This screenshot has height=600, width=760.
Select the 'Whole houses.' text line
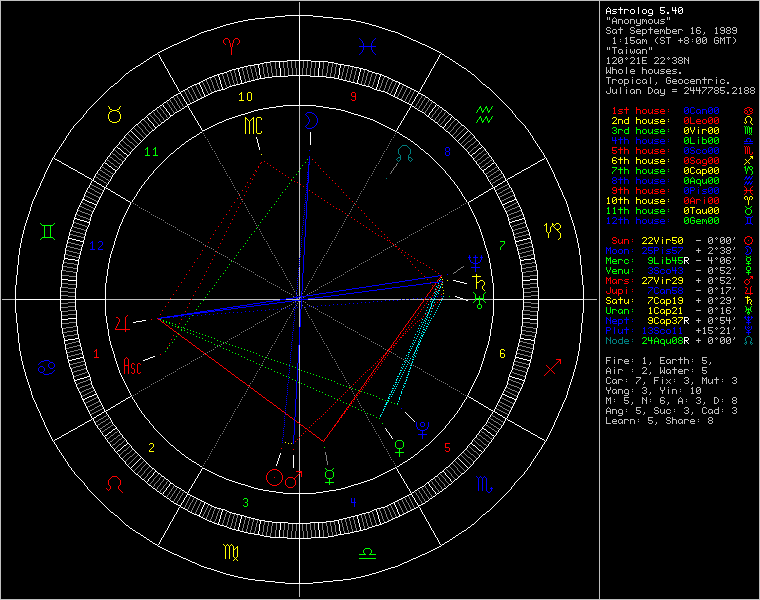644,71
